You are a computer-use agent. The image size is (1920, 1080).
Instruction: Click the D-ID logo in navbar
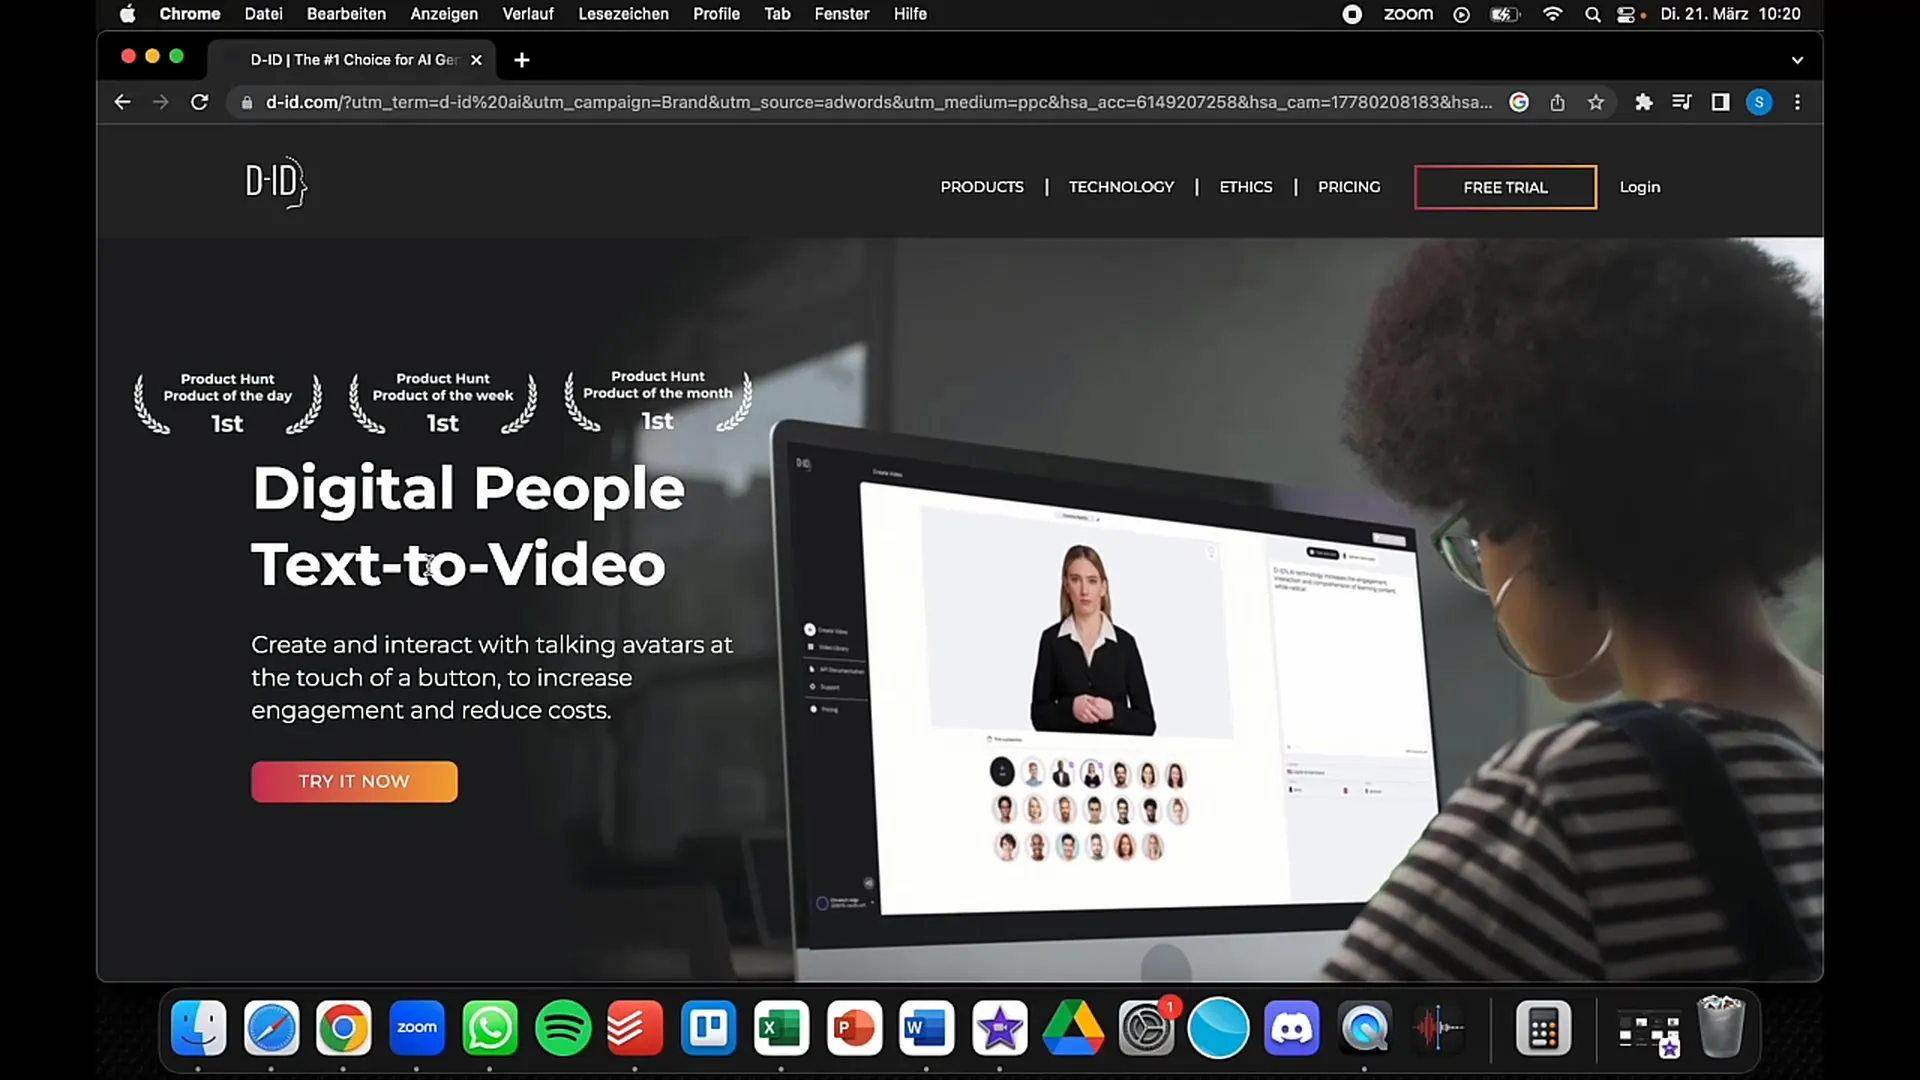[x=274, y=182]
